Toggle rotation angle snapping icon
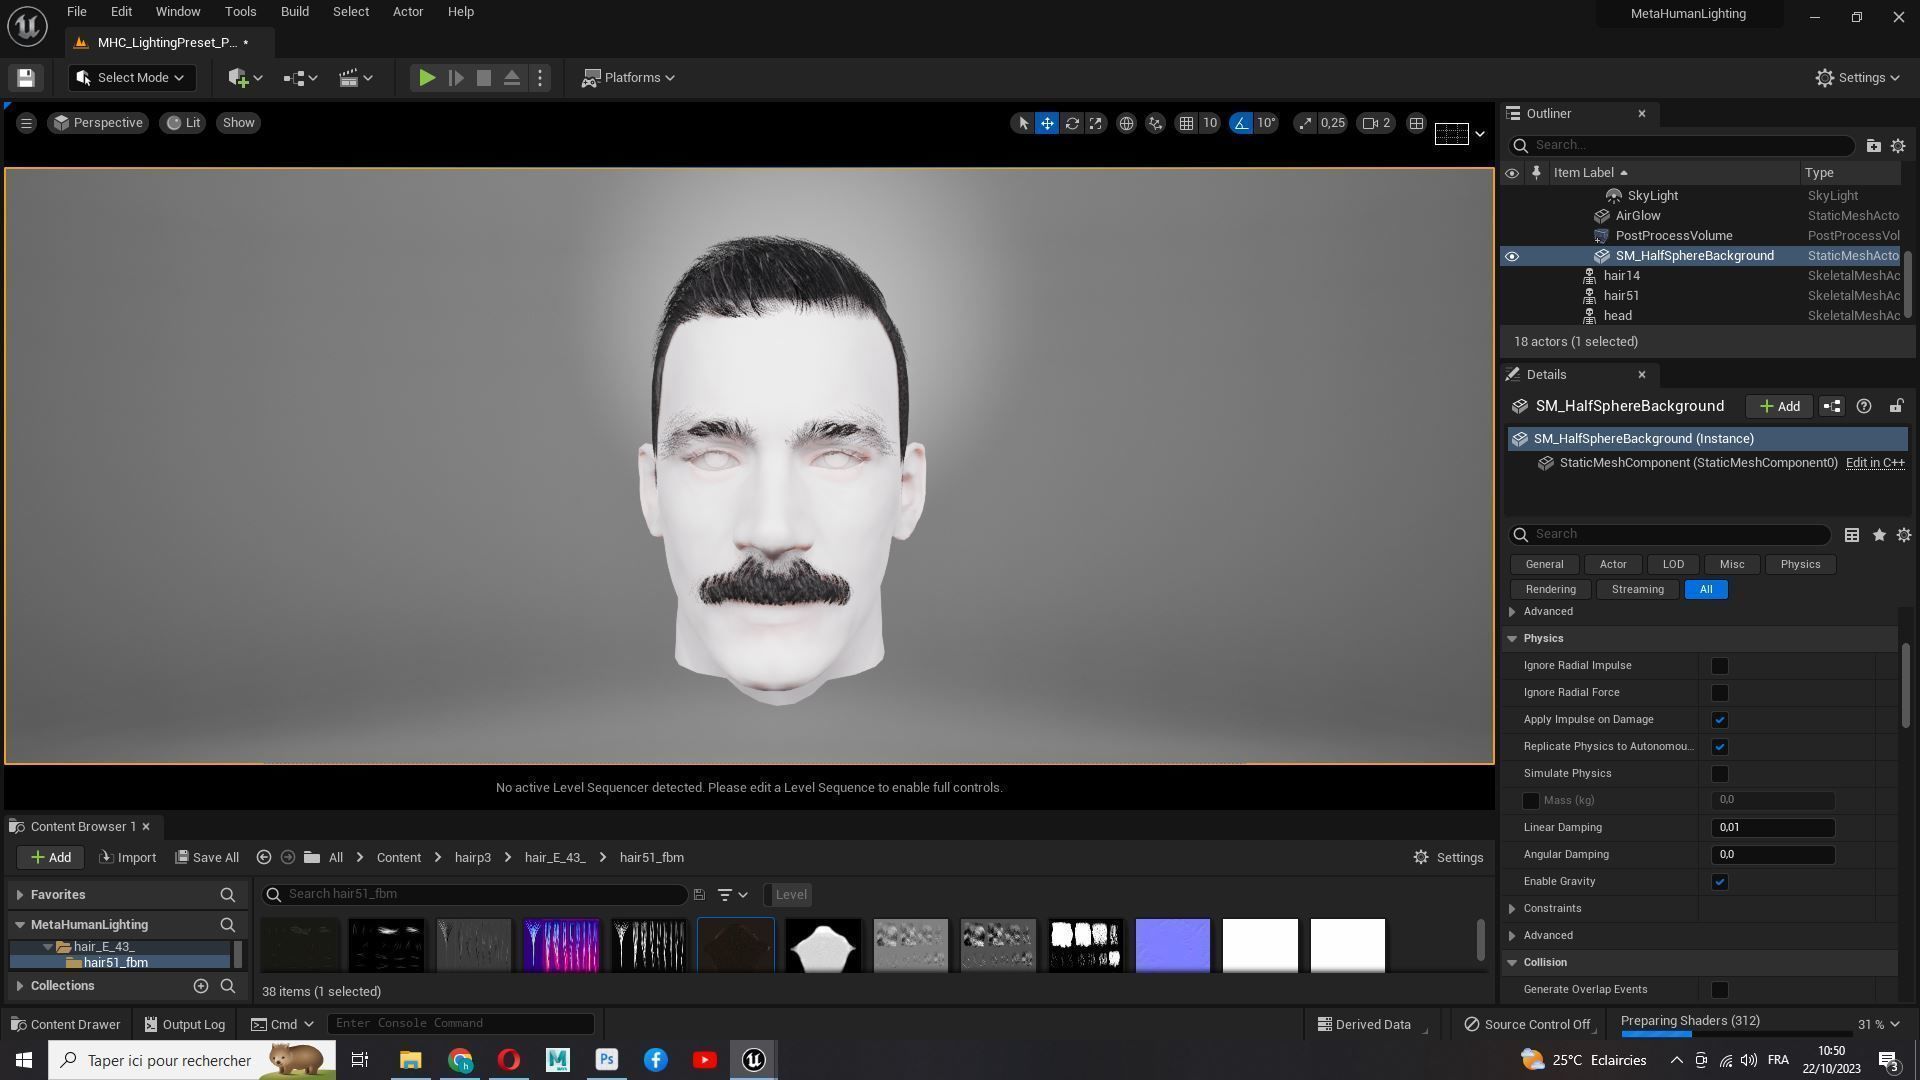The image size is (1920, 1080). click(1241, 123)
